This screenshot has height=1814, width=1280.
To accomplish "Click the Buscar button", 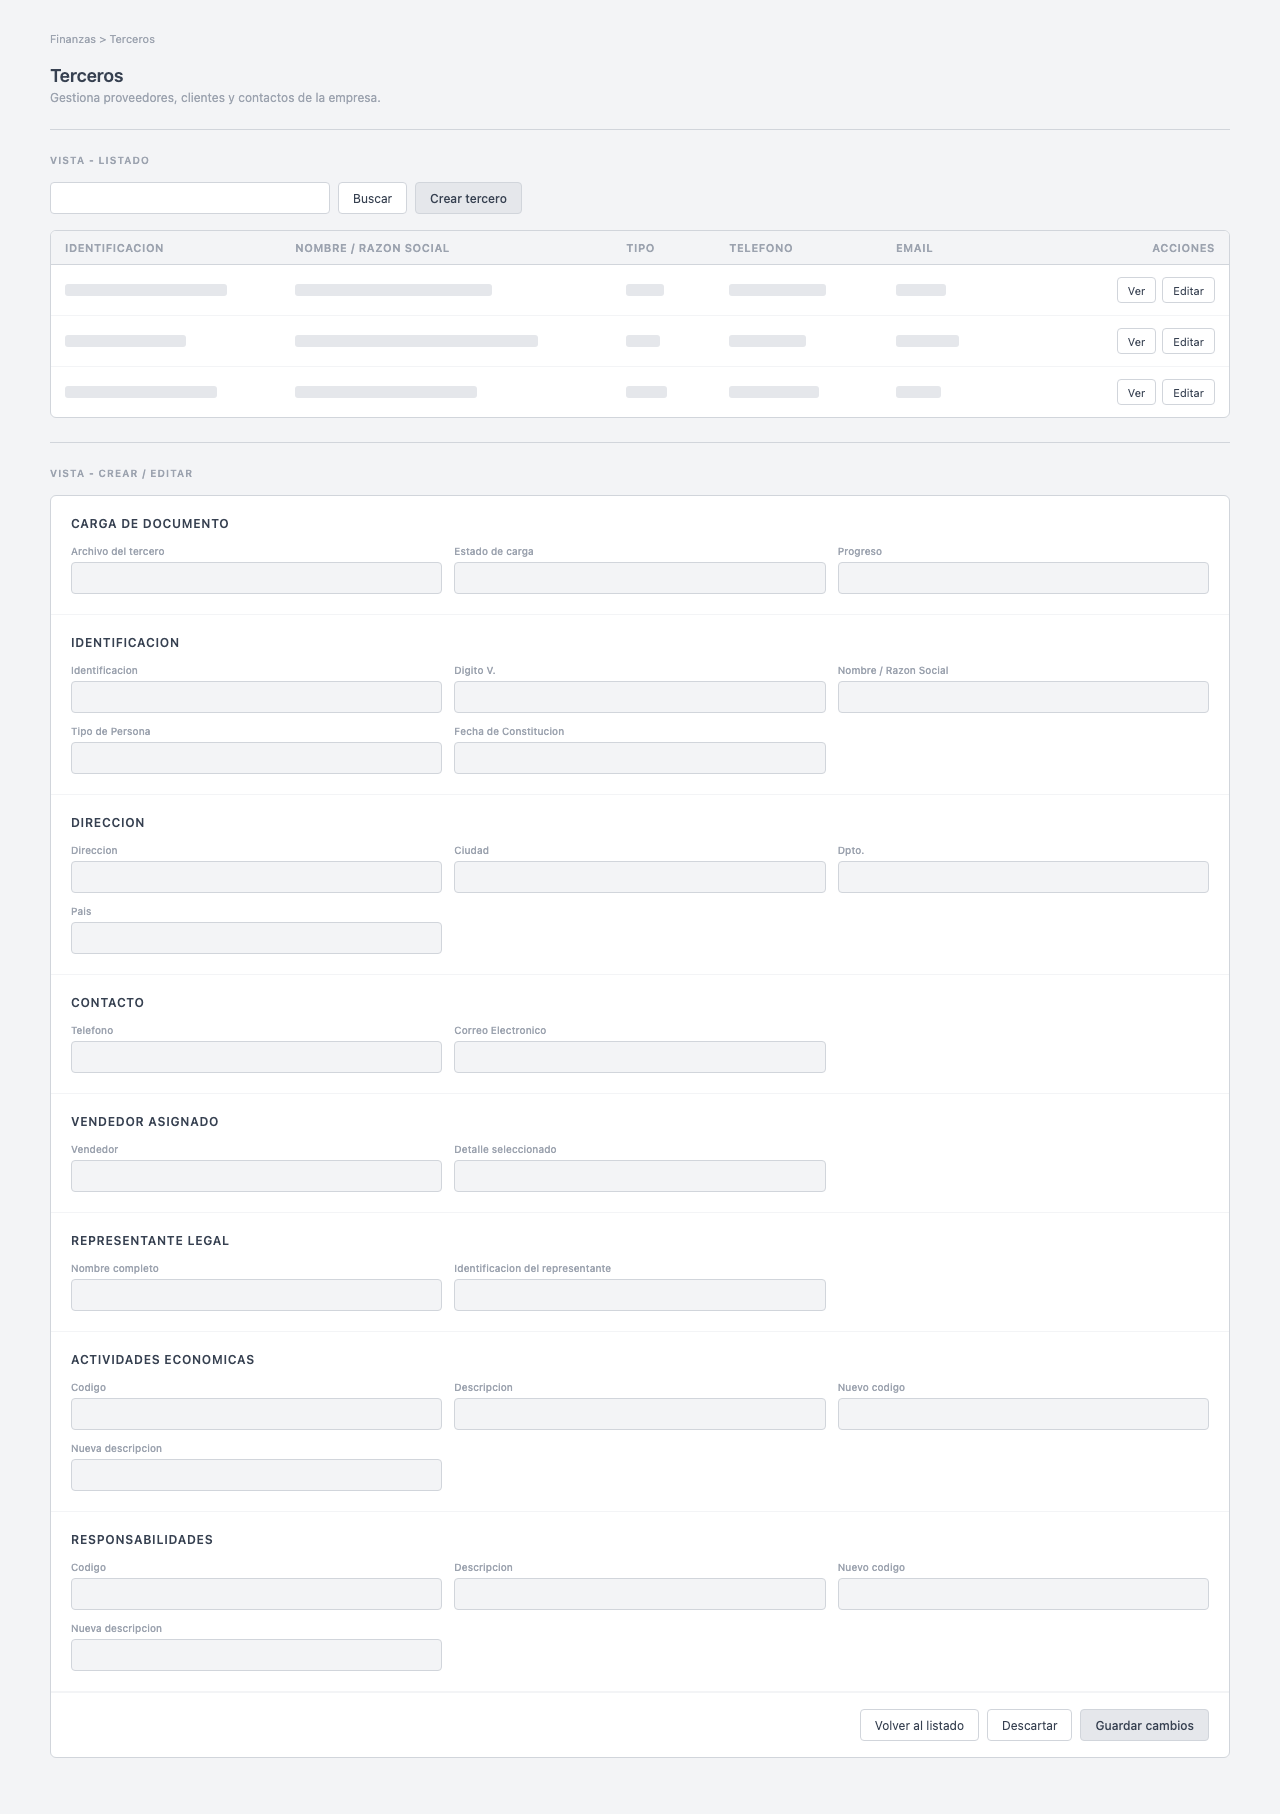I will point(371,198).
